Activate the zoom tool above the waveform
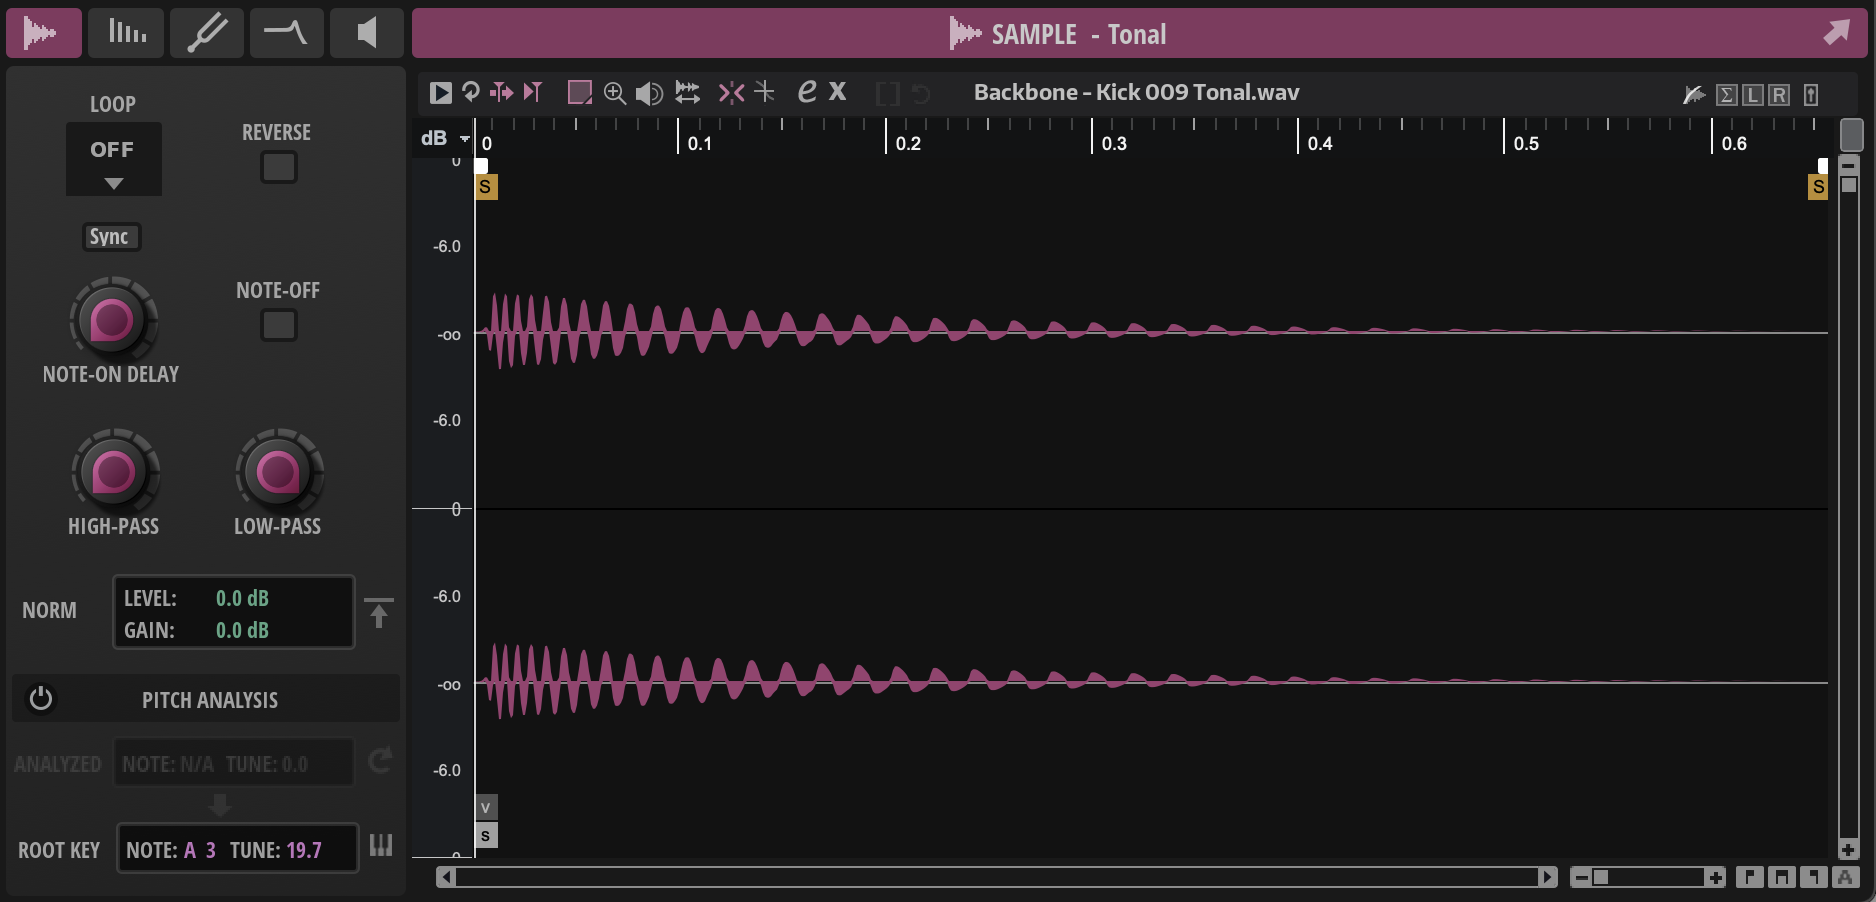 pos(613,92)
